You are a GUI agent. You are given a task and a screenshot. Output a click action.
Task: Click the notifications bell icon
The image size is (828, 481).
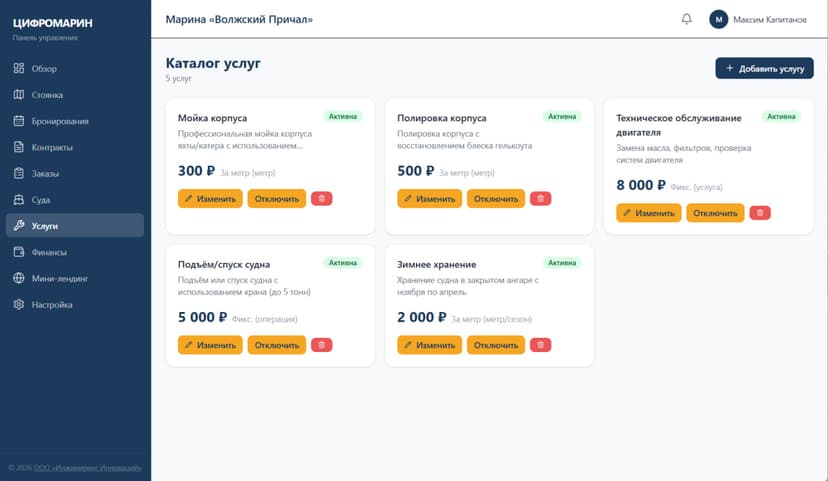686,19
